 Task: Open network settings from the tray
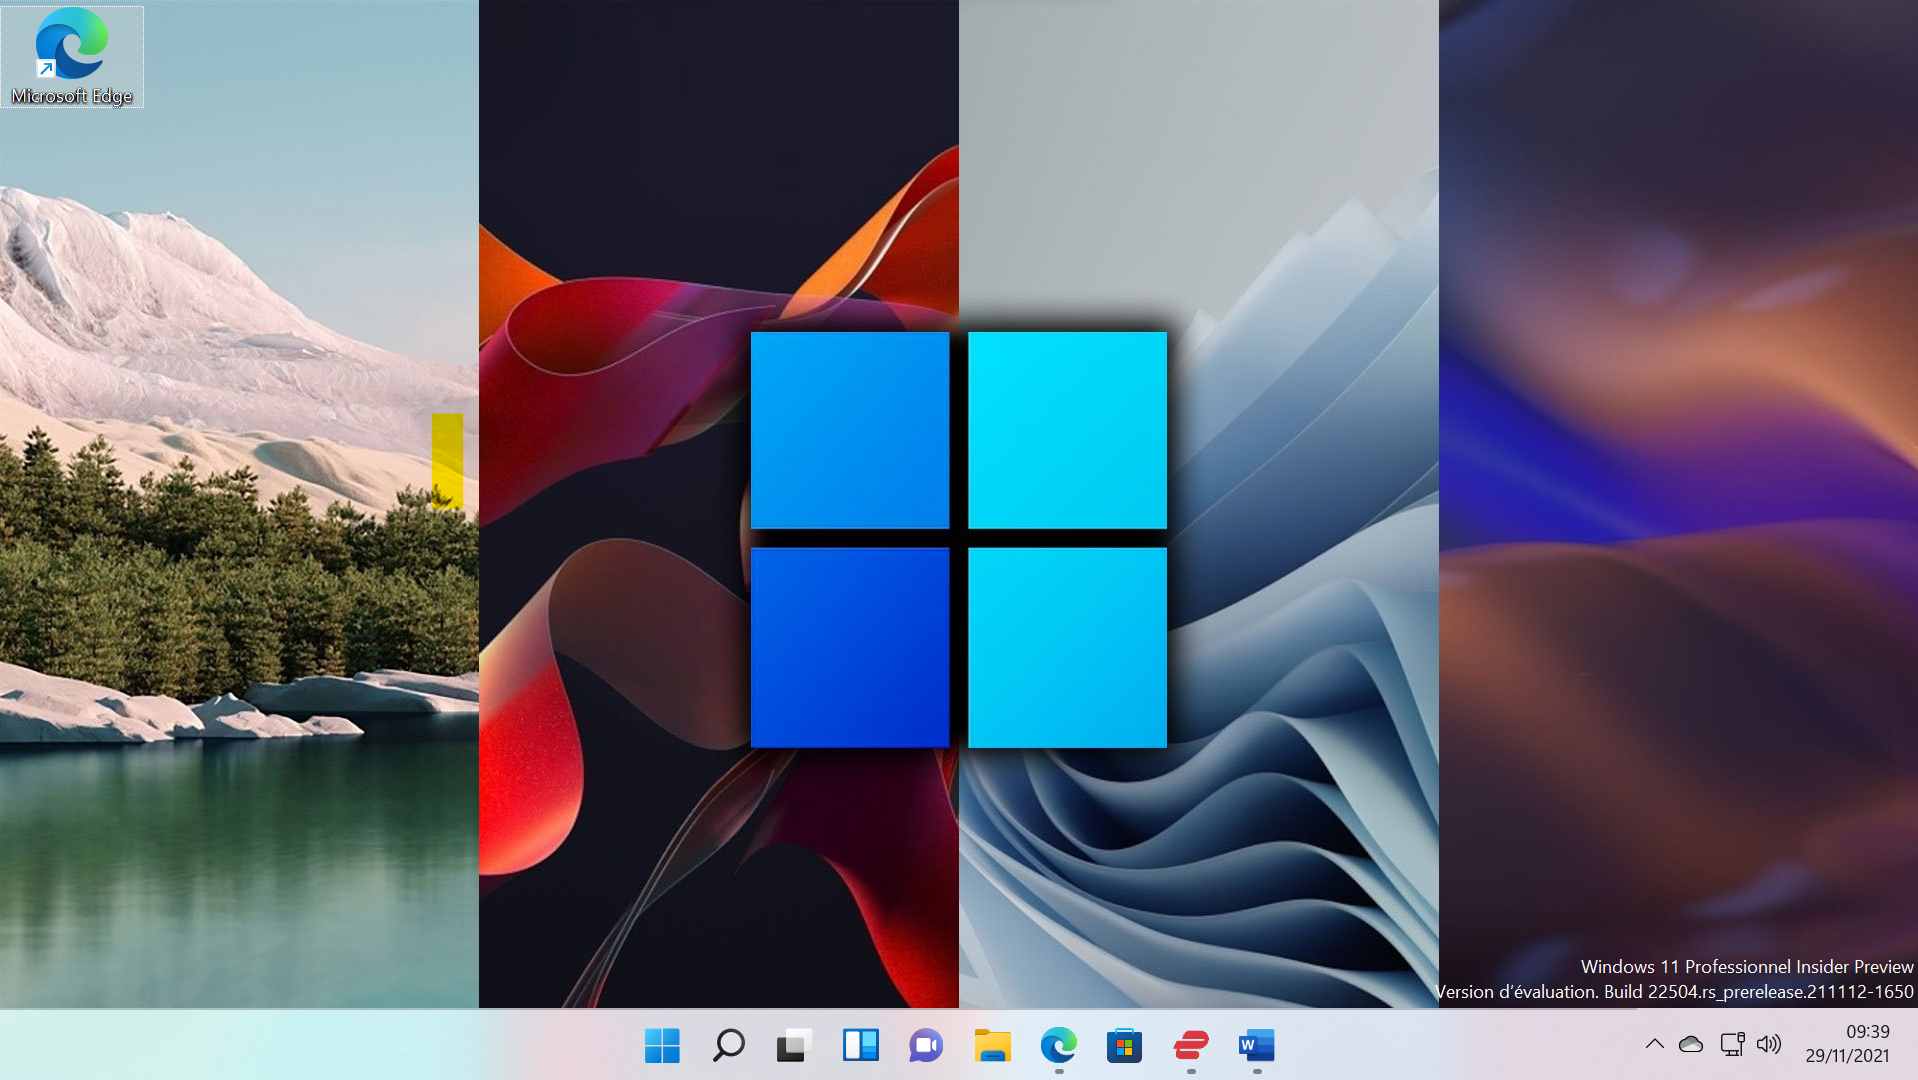(1732, 1044)
